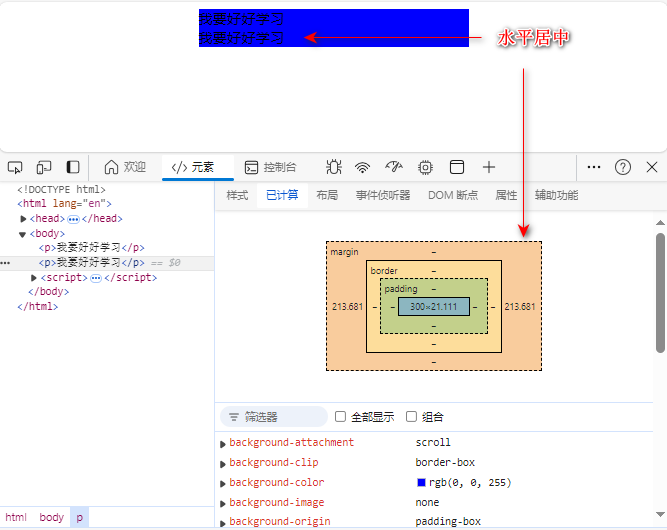The image size is (667, 530).
Task: Expand the head element node
Action: (23, 219)
